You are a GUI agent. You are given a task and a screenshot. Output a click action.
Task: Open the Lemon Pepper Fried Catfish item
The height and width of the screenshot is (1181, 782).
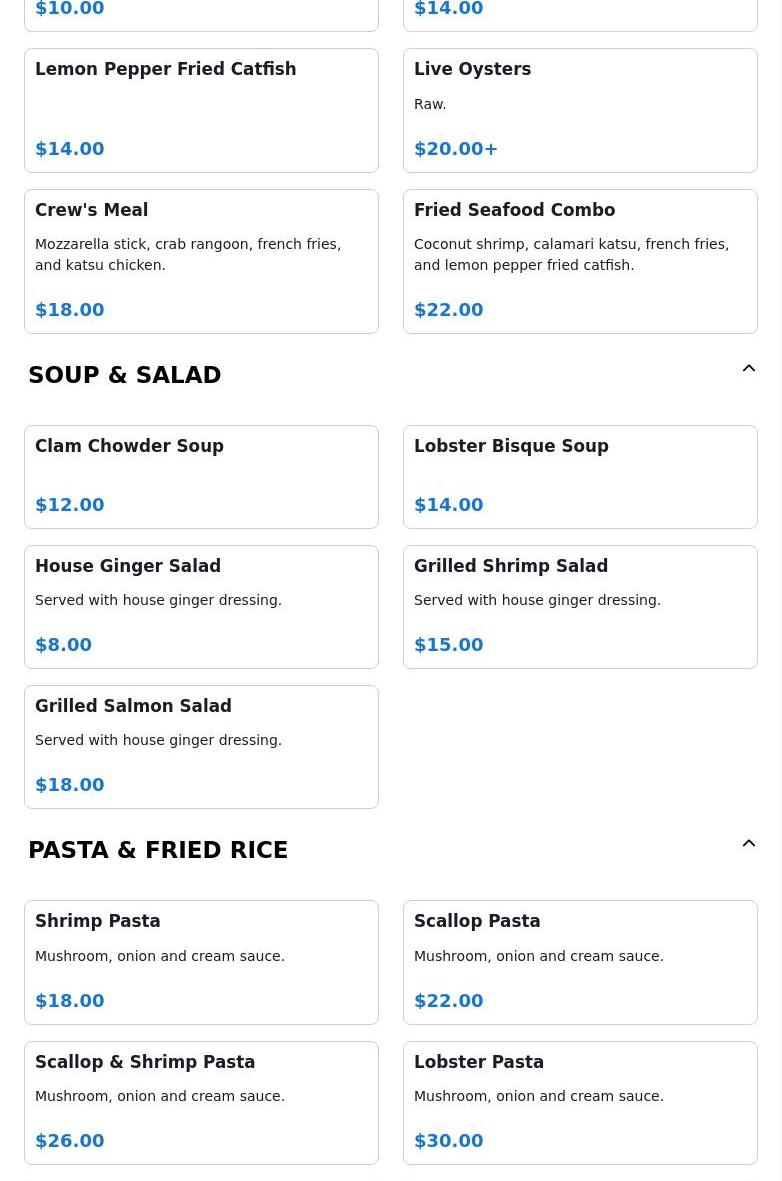(x=201, y=110)
